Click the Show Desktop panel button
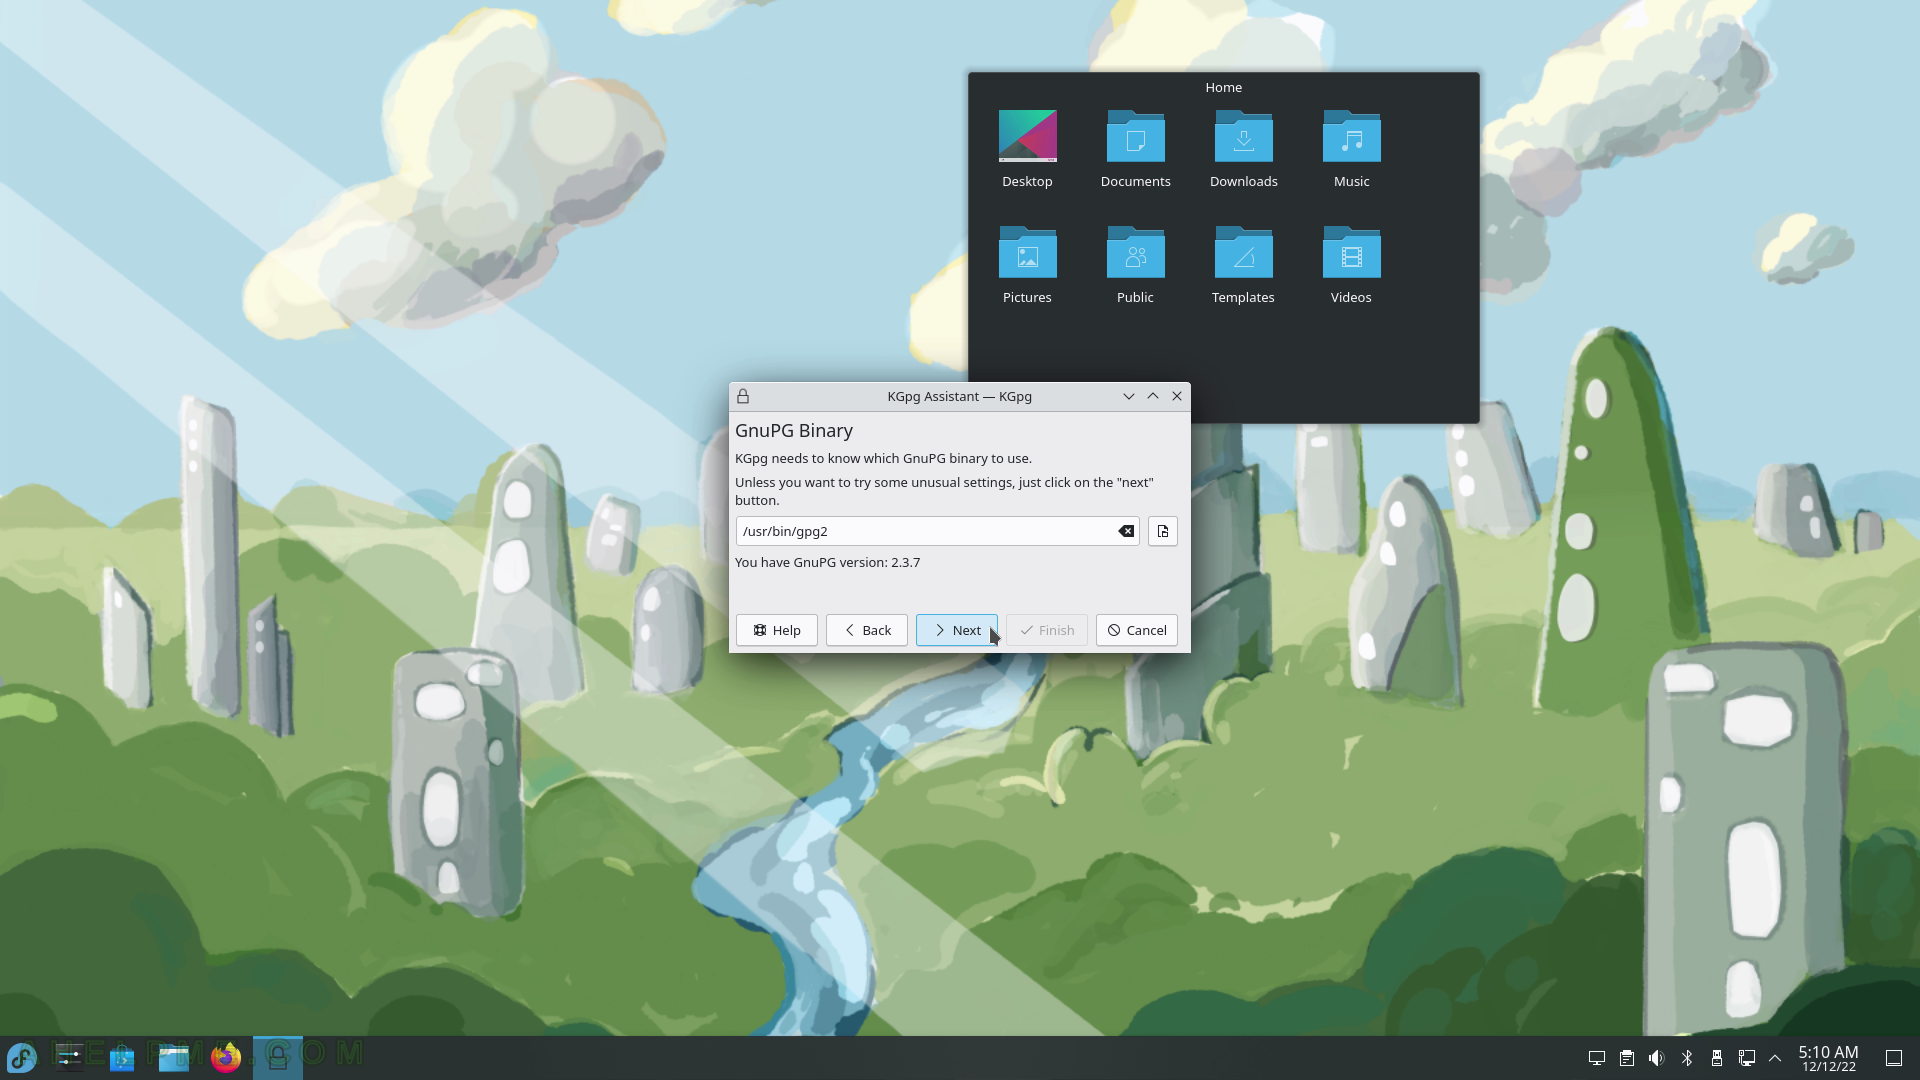The image size is (1920, 1080). click(1894, 1058)
